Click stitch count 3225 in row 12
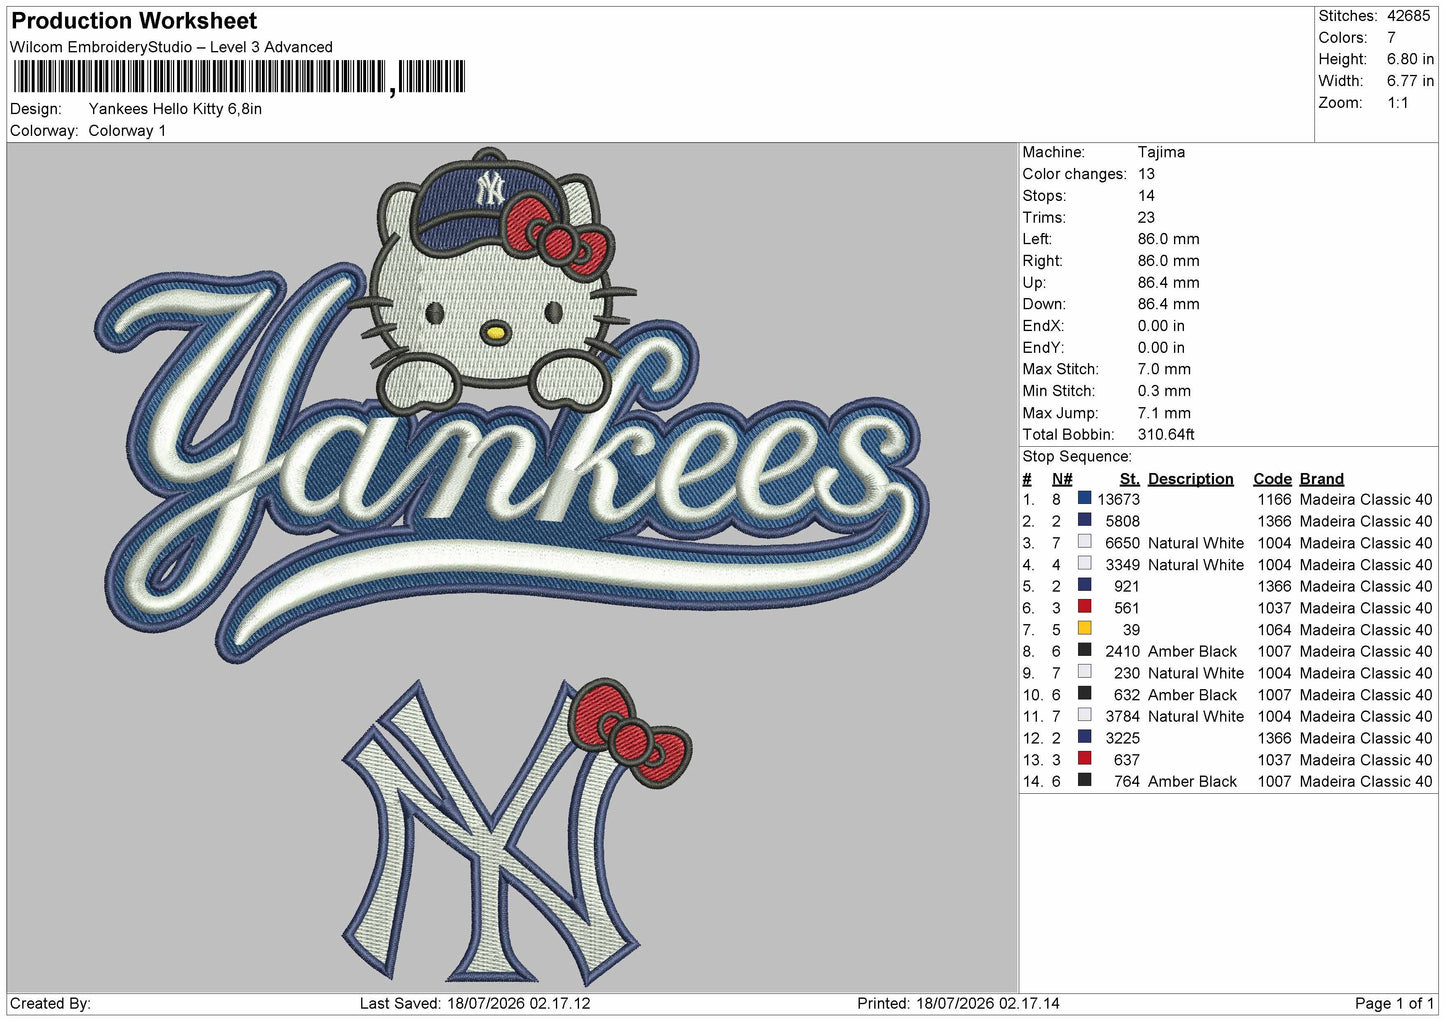This screenshot has width=1445, height=1021. (x=1122, y=738)
